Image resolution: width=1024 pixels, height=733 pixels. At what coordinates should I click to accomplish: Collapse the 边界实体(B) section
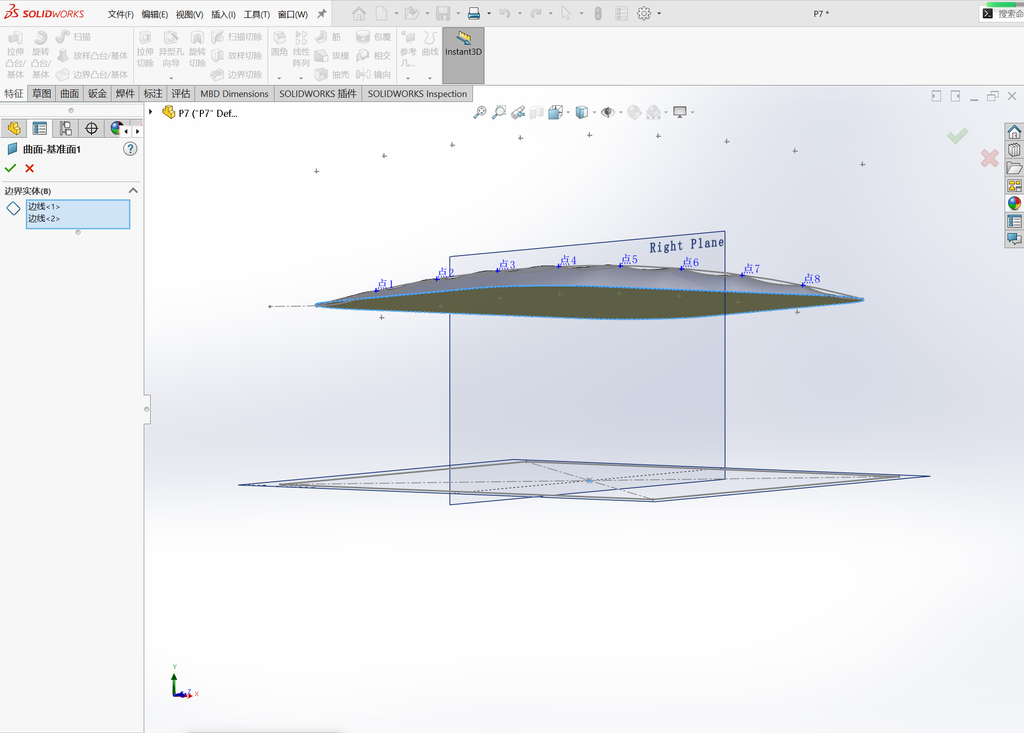[x=133, y=190]
